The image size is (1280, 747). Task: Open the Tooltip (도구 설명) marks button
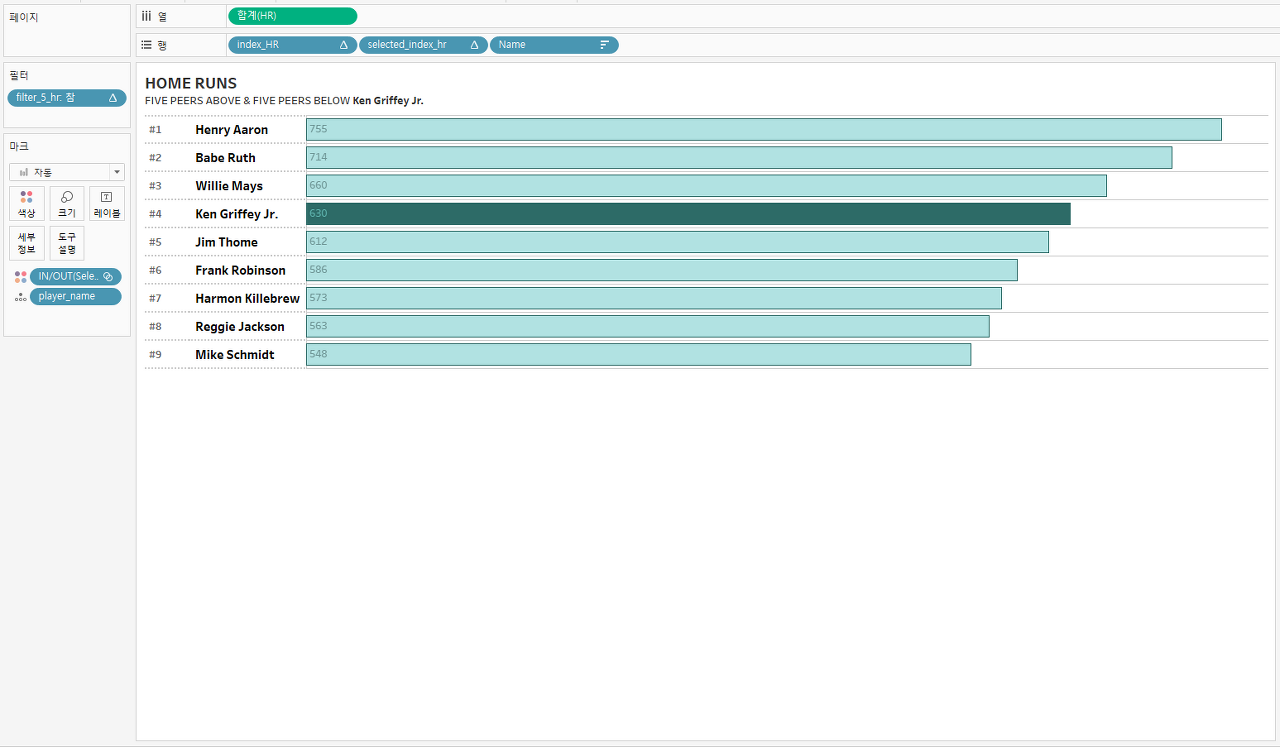pyautogui.click(x=67, y=243)
